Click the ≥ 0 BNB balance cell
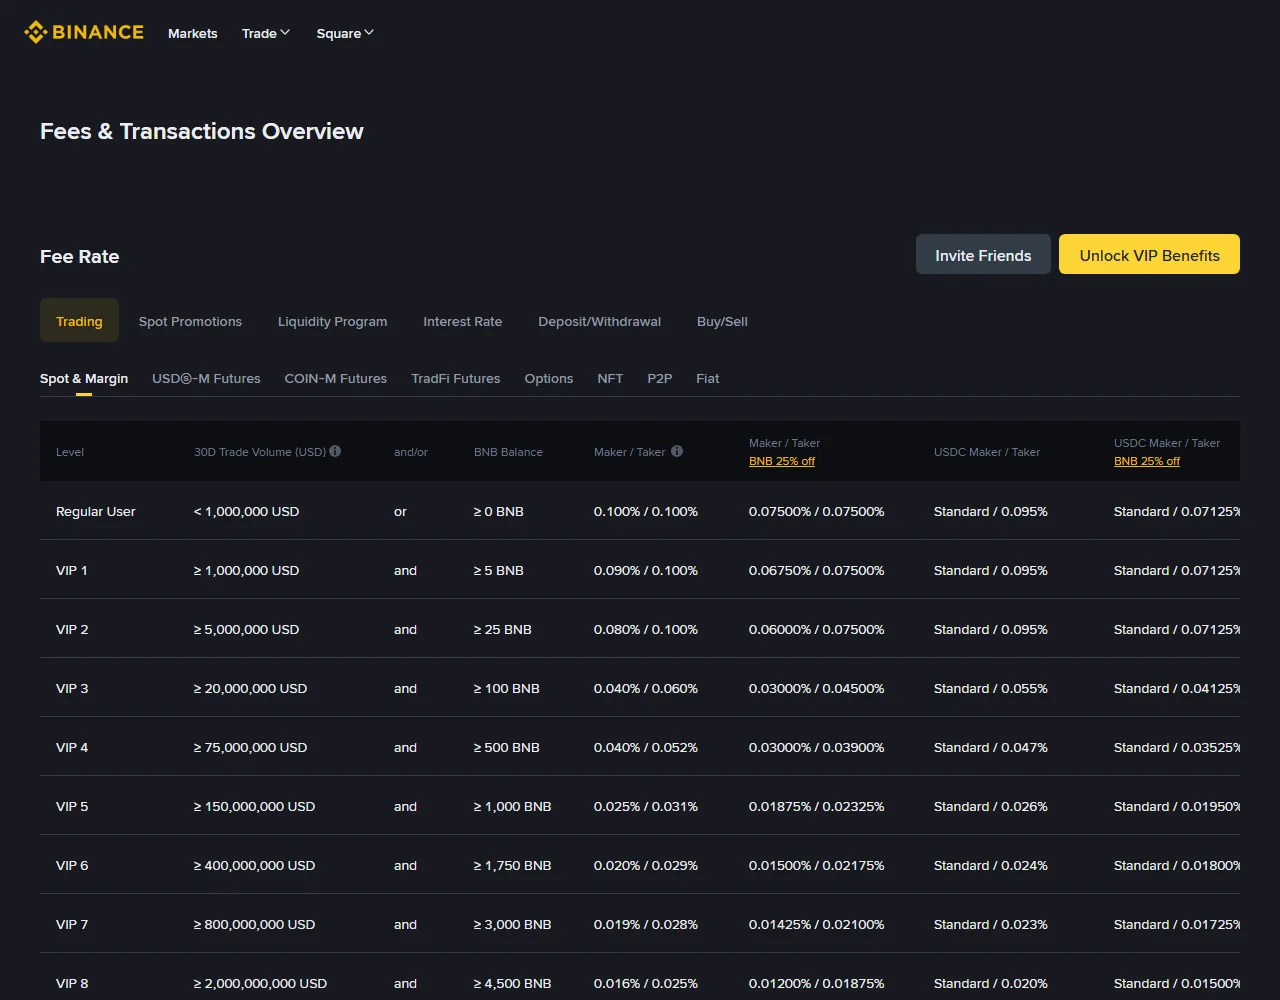Viewport: 1280px width, 1000px height. (499, 511)
